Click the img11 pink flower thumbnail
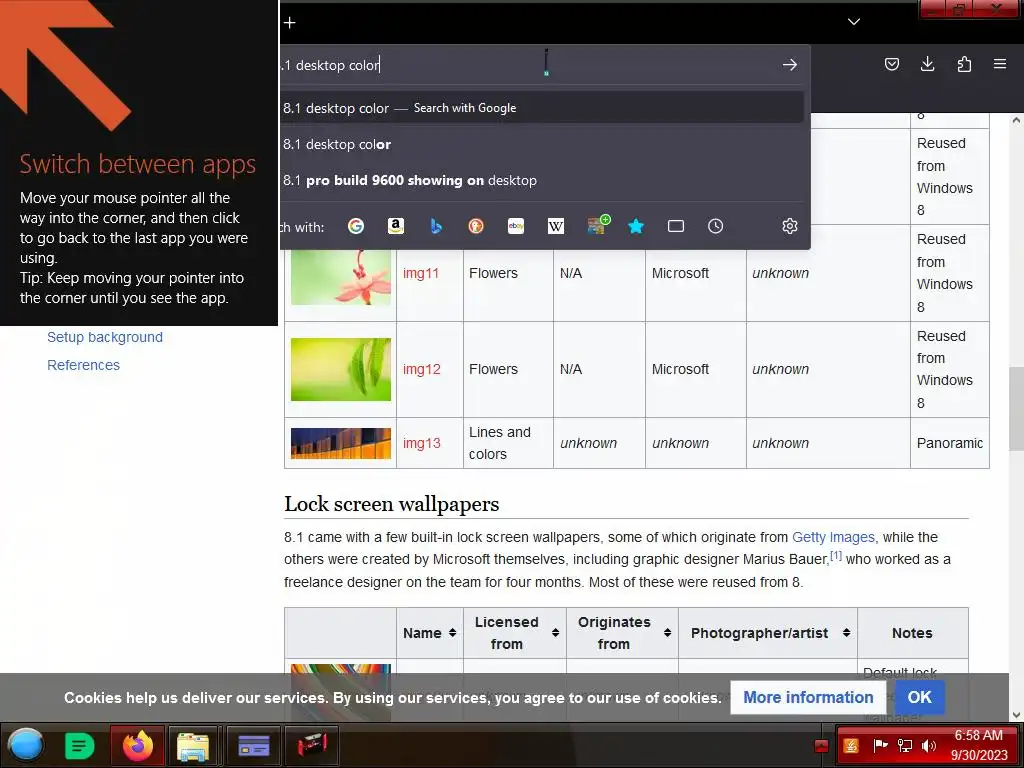Viewport: 1024px width, 768px height. (341, 278)
